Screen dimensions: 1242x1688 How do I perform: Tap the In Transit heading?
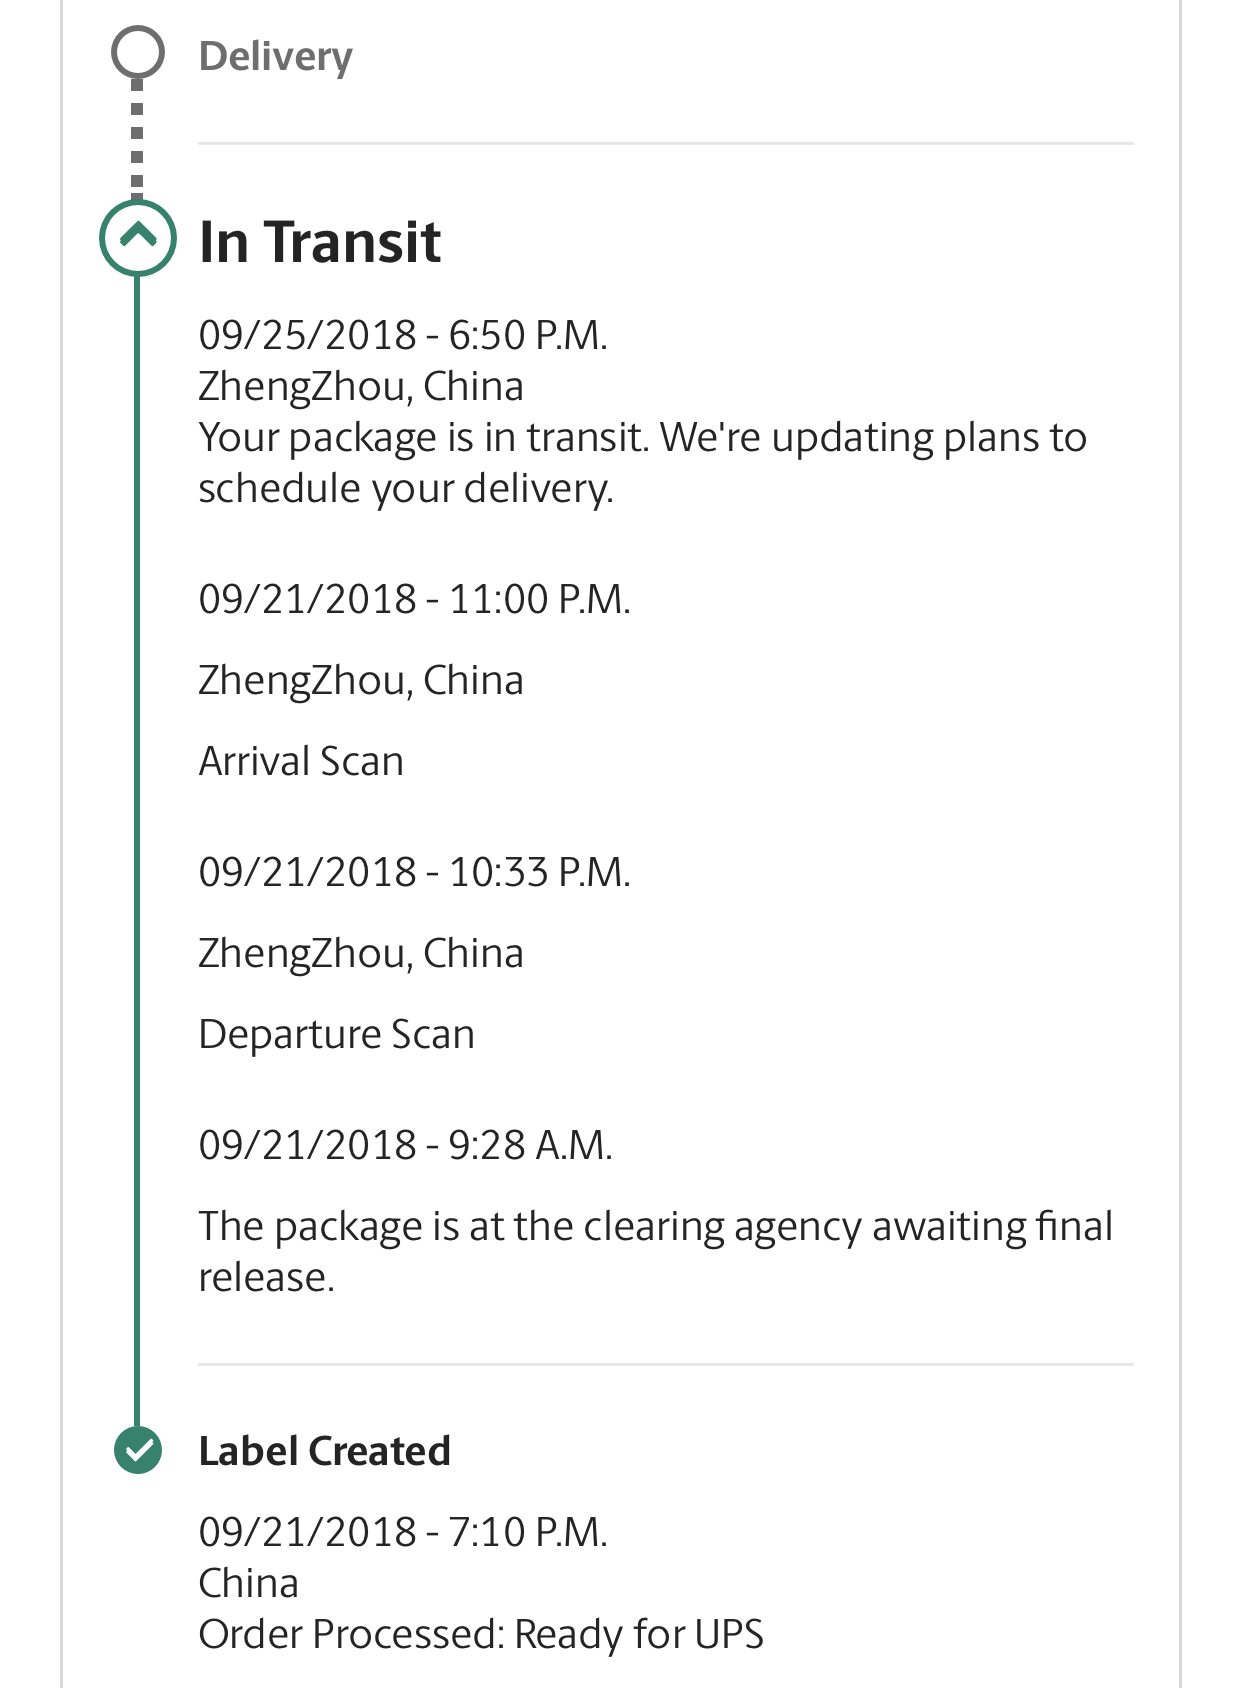(x=320, y=242)
